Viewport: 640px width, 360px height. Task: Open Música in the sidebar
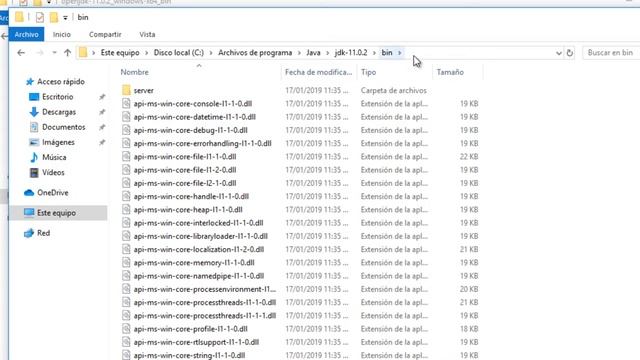(x=54, y=157)
